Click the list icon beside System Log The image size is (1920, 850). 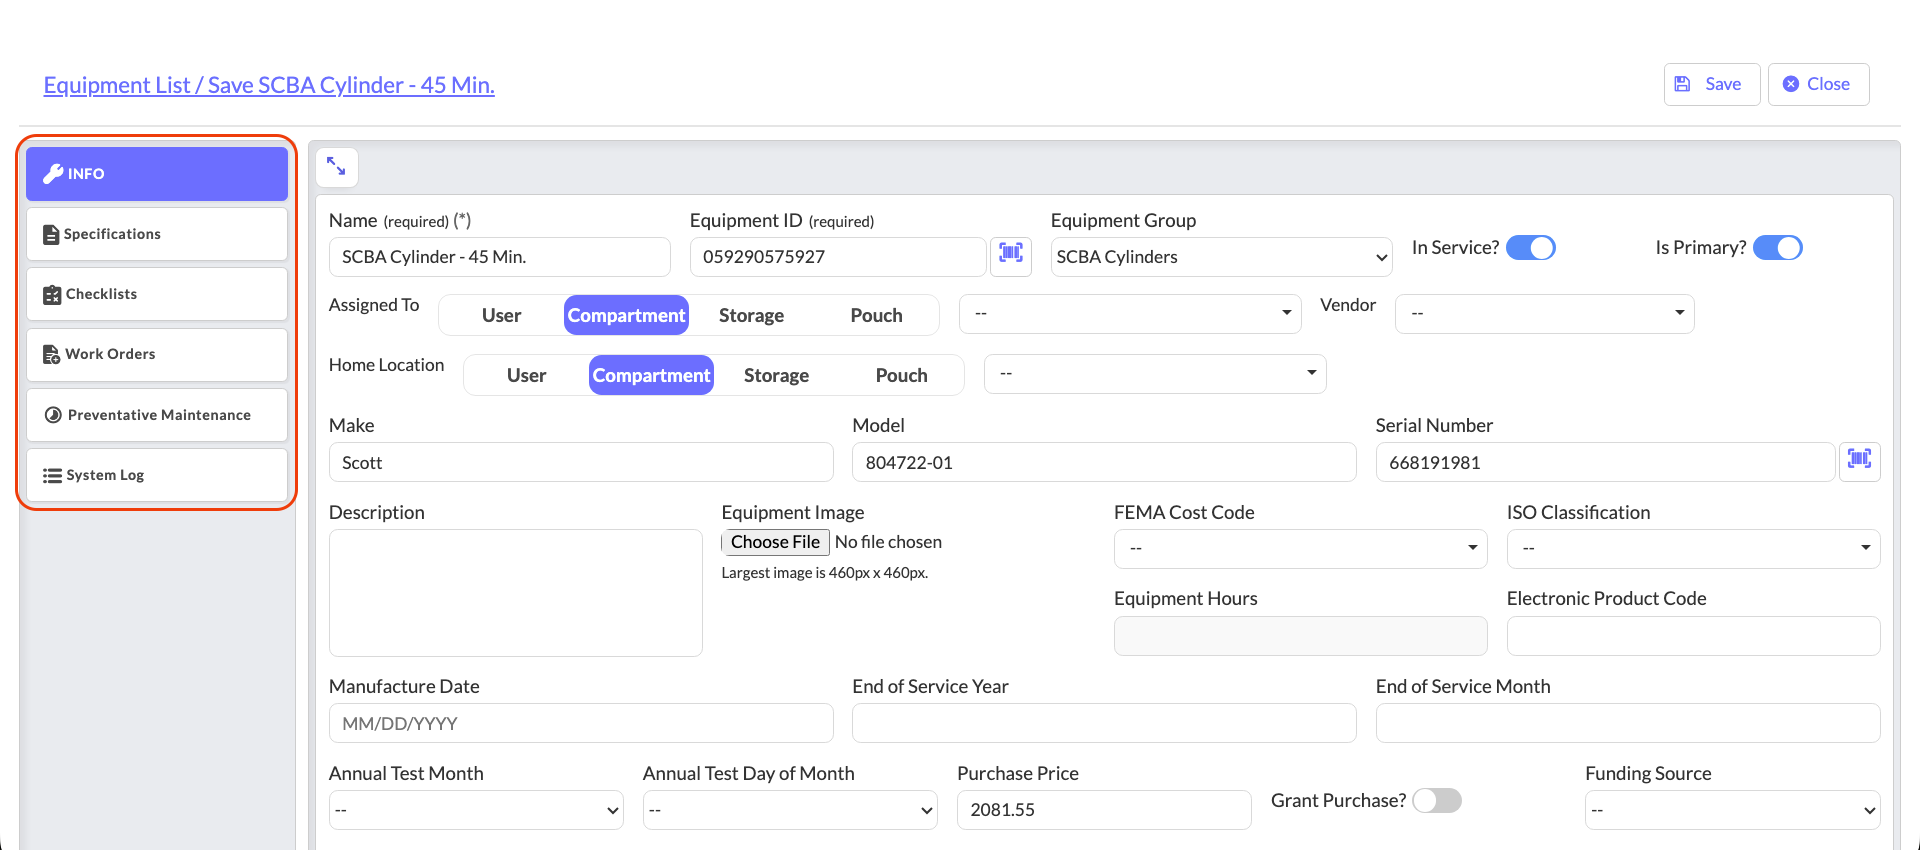[53, 475]
